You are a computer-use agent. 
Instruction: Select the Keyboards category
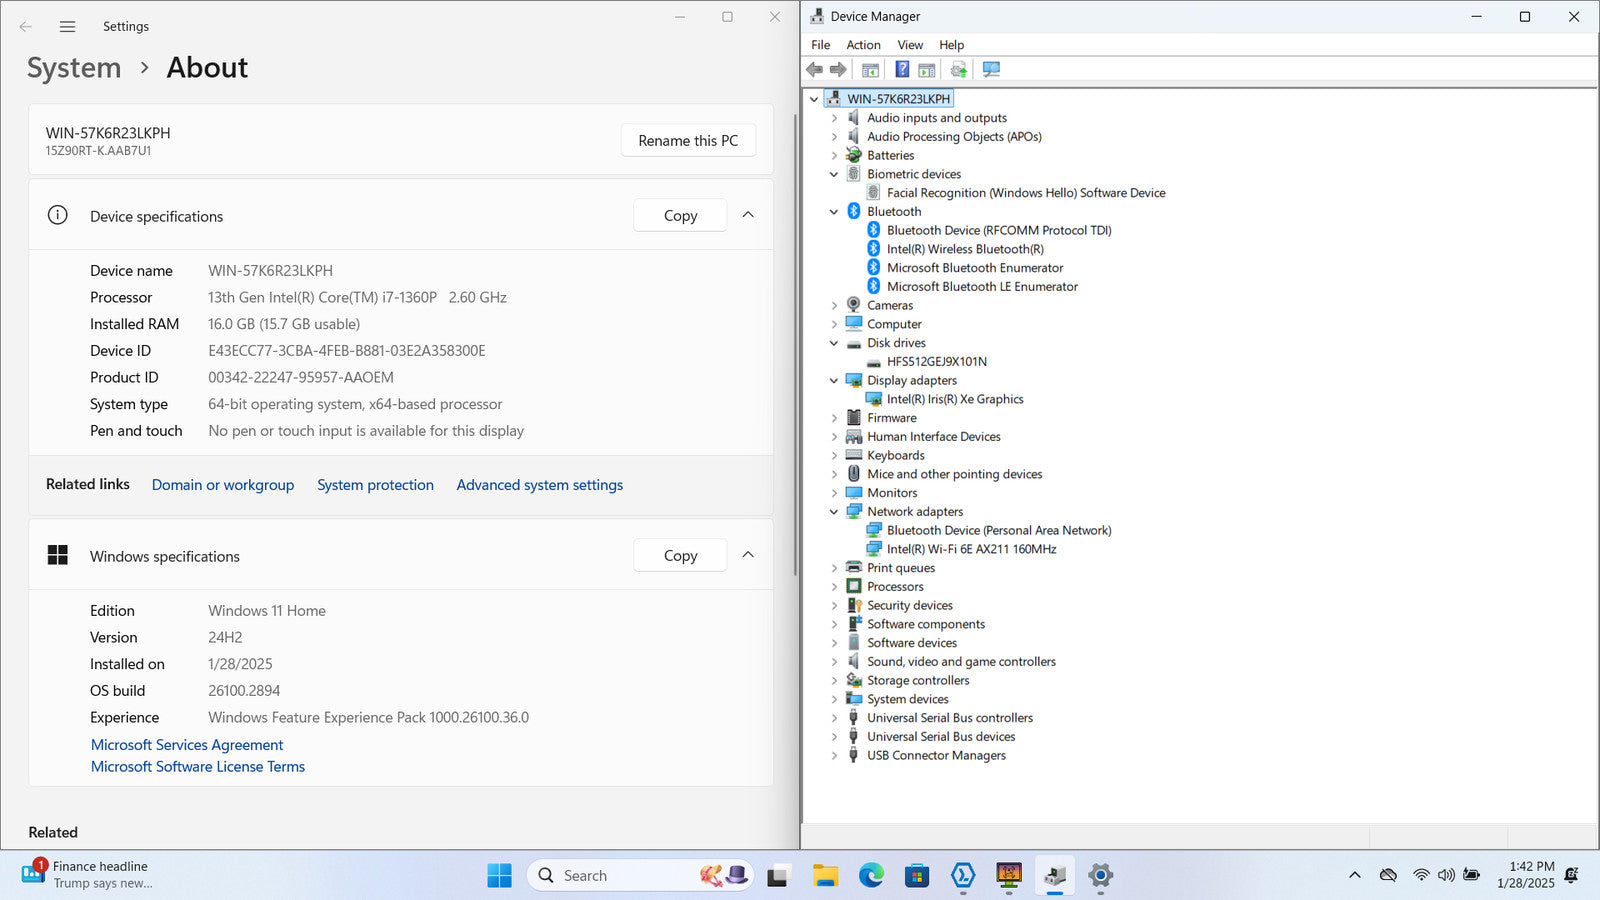[895, 455]
